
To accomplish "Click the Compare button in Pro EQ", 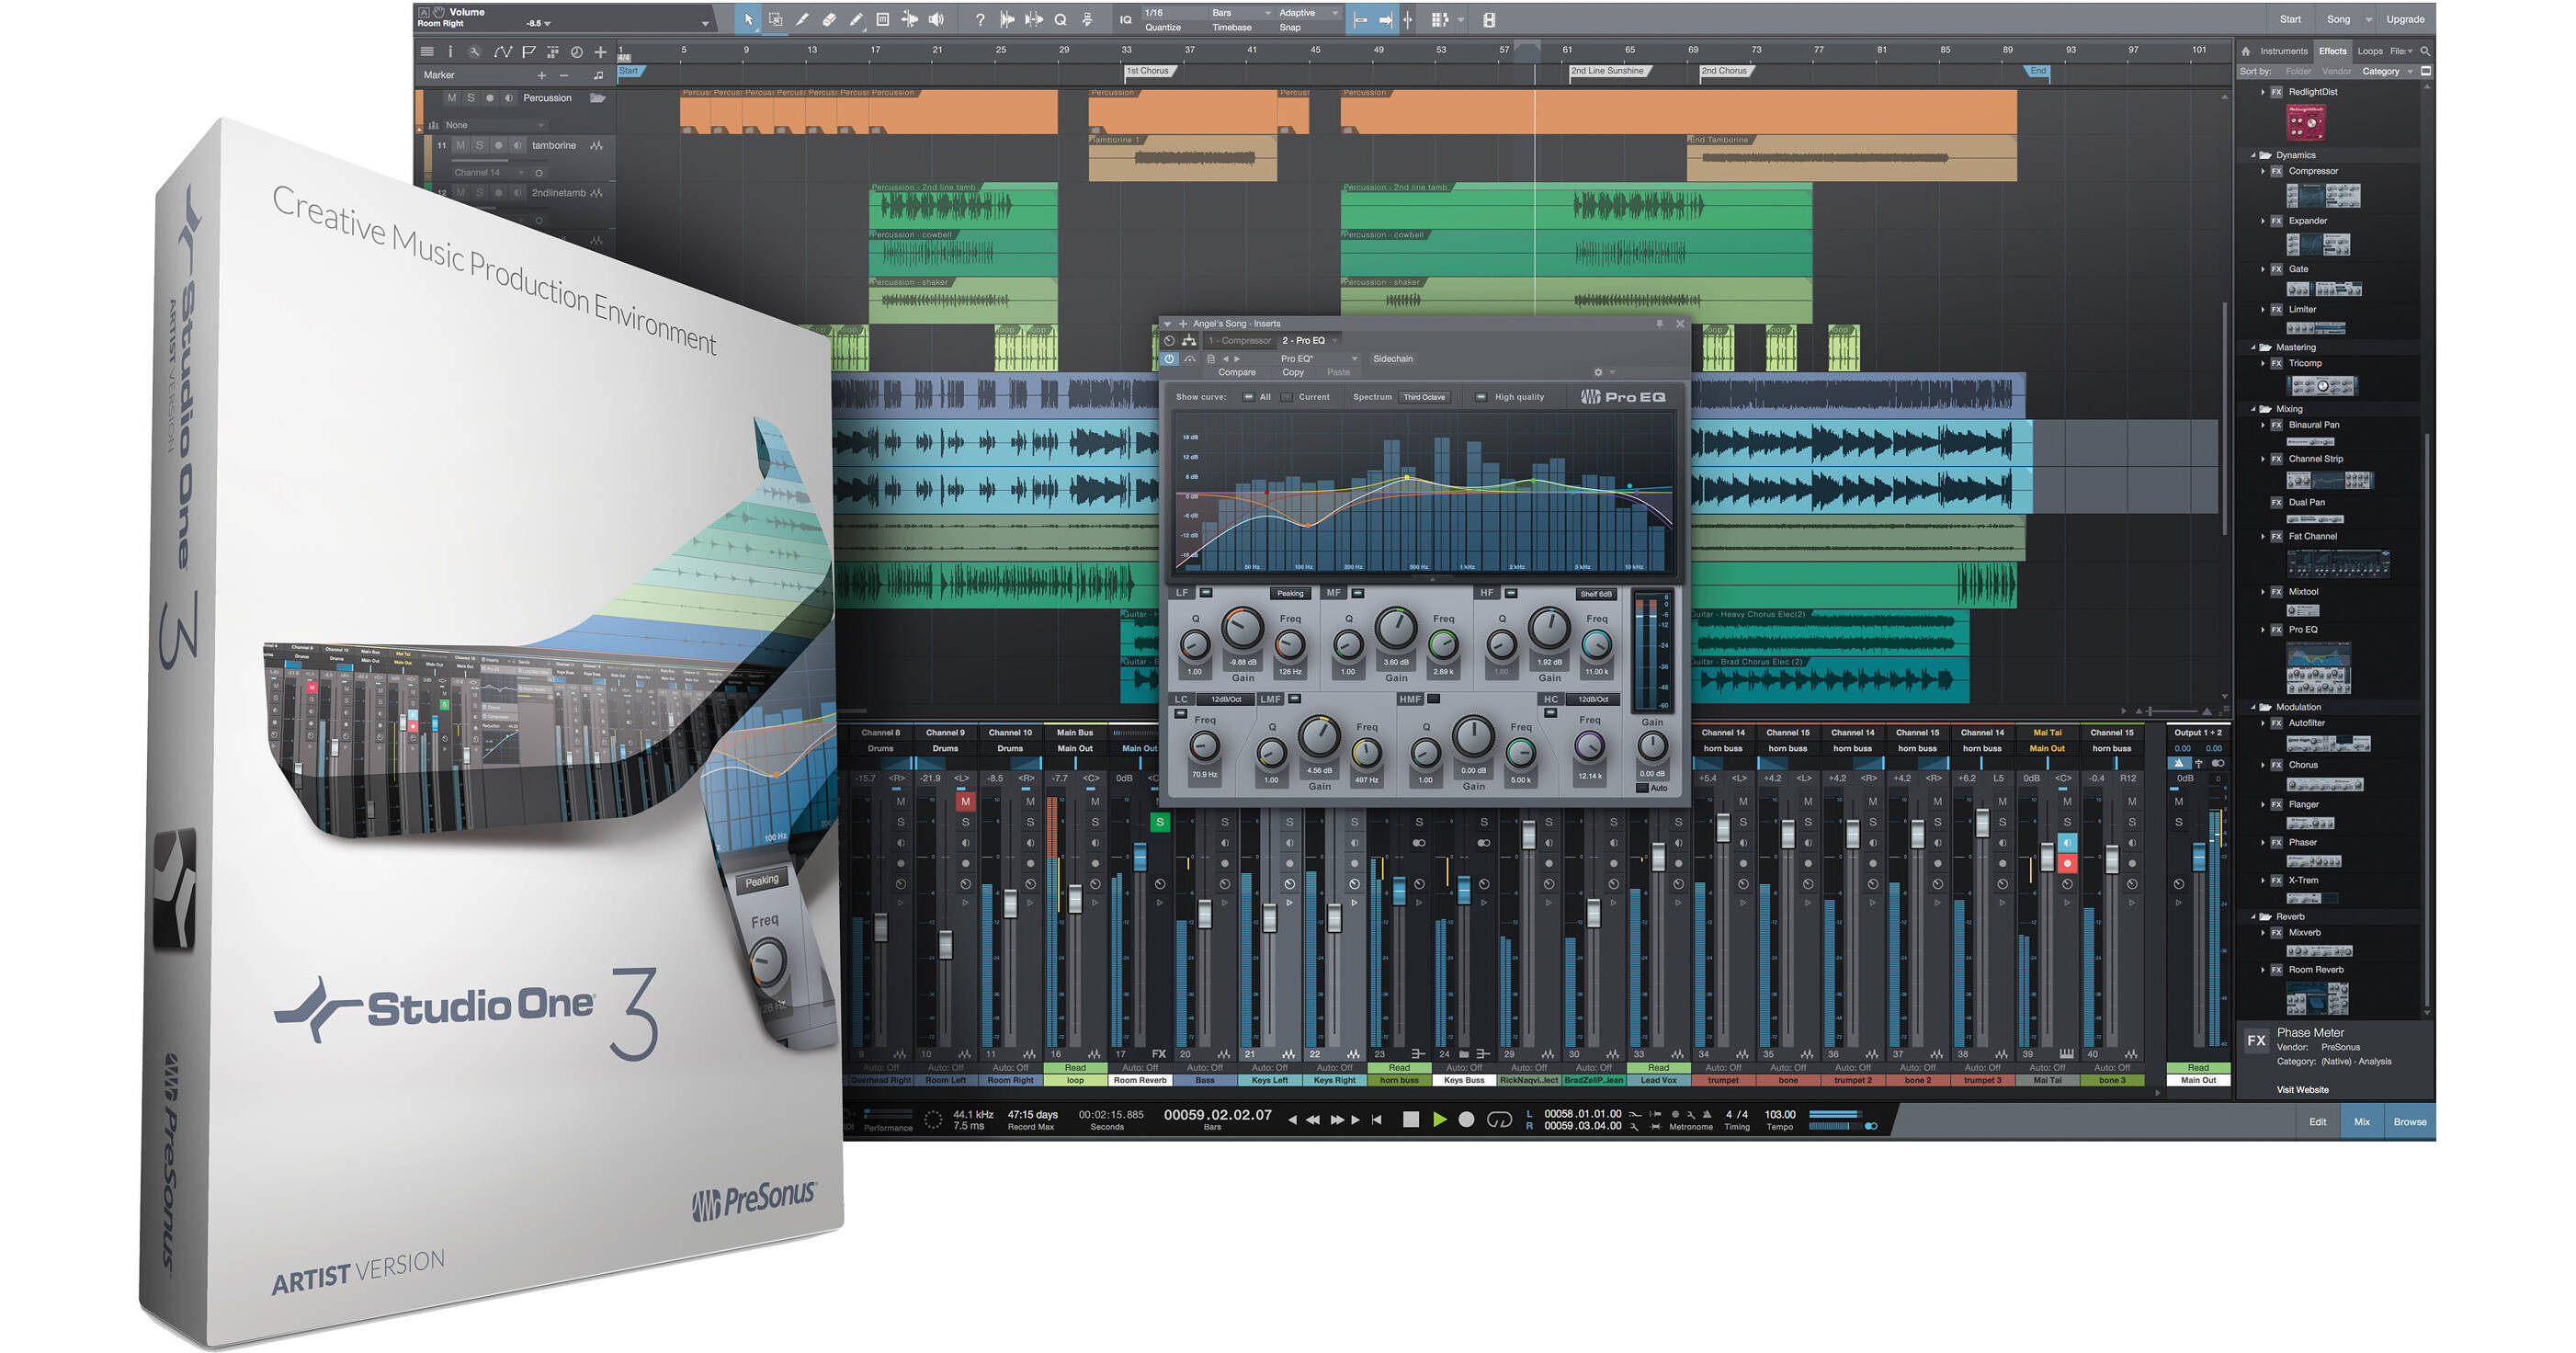I will coord(1238,372).
